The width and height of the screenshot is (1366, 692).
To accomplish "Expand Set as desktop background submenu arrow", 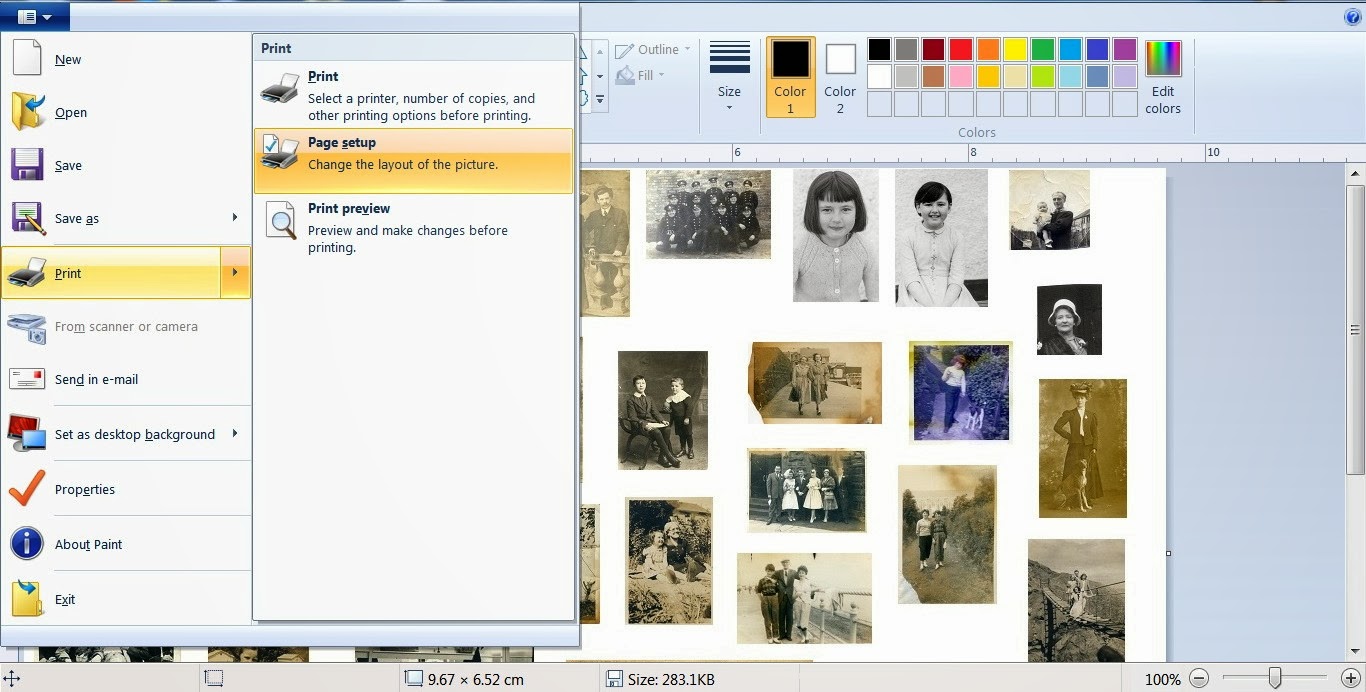I will point(235,433).
